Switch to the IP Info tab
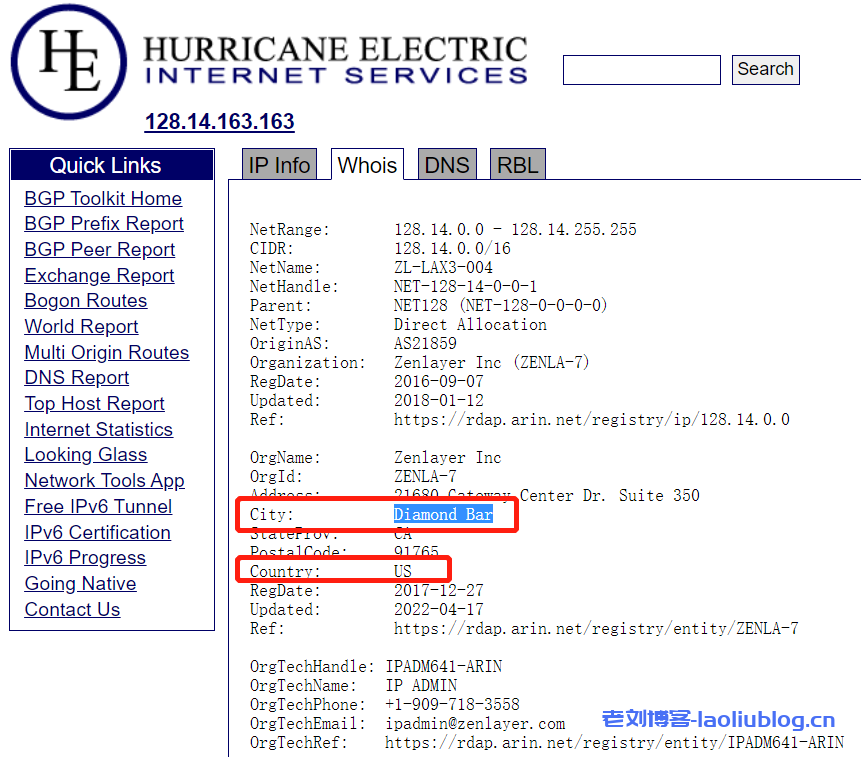This screenshot has height=757, width=861. [x=279, y=166]
